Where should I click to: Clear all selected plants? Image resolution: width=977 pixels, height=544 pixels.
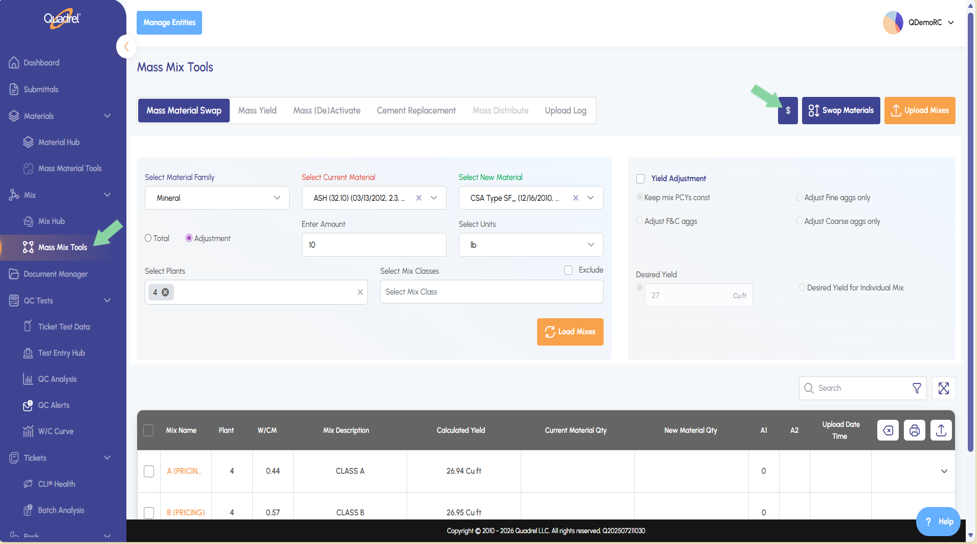click(360, 292)
